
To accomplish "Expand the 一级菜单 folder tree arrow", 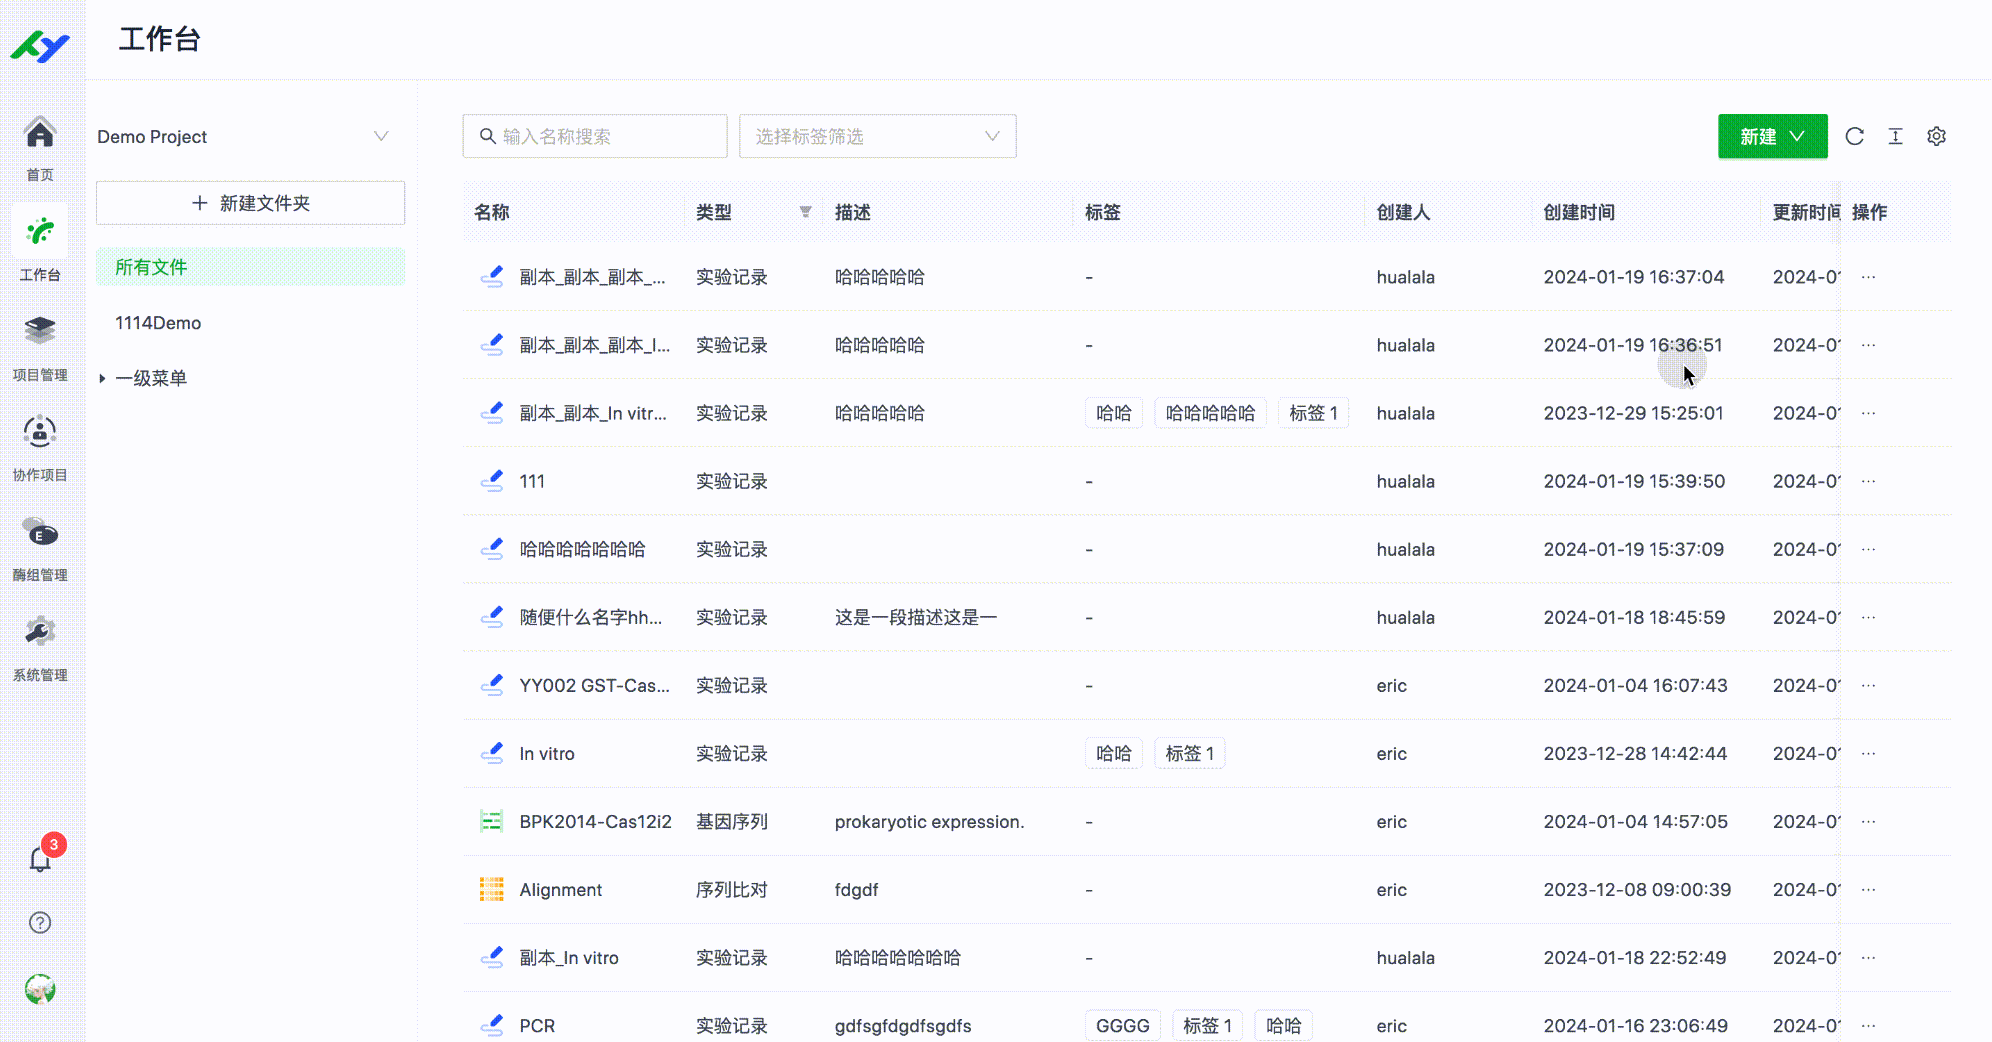I will (x=102, y=378).
